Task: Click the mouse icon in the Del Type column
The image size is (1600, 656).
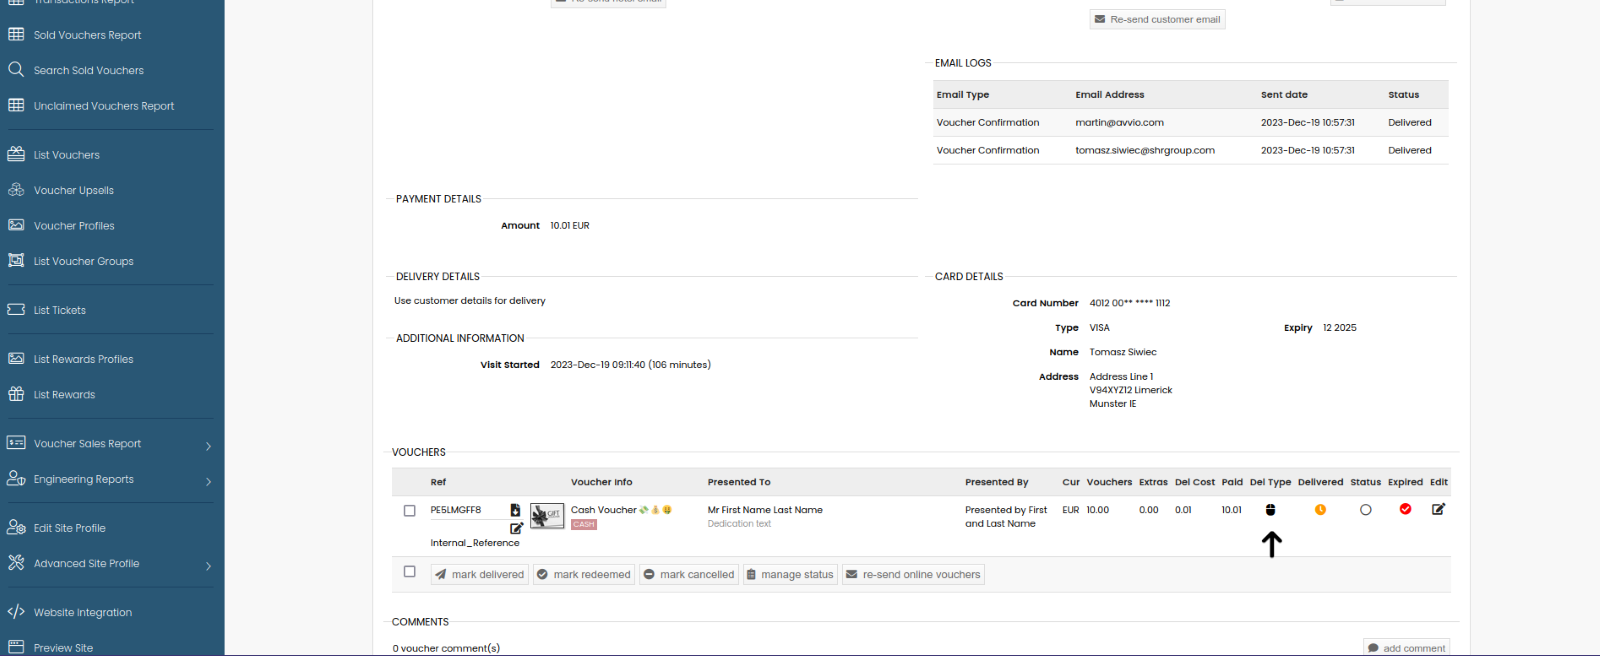Action: 1271,510
